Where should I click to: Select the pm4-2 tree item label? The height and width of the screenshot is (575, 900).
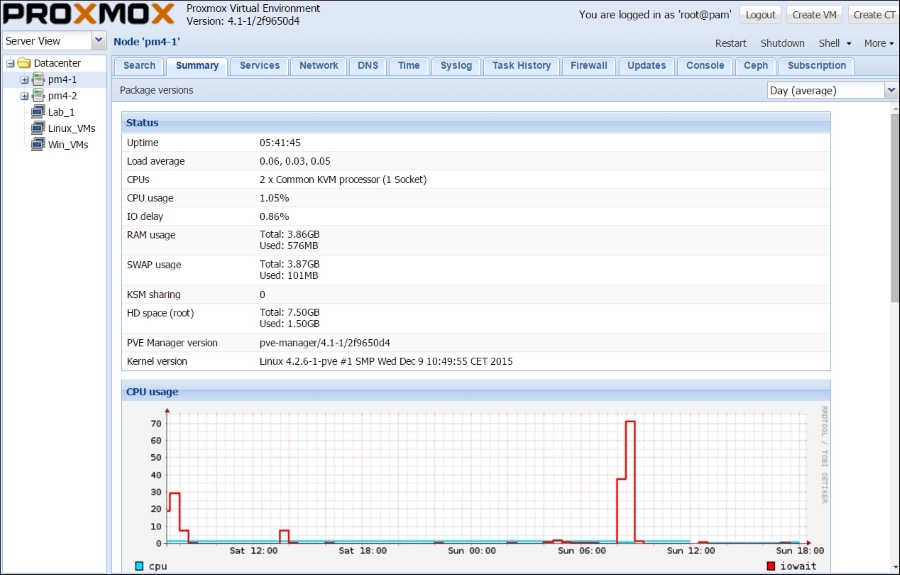click(x=63, y=96)
